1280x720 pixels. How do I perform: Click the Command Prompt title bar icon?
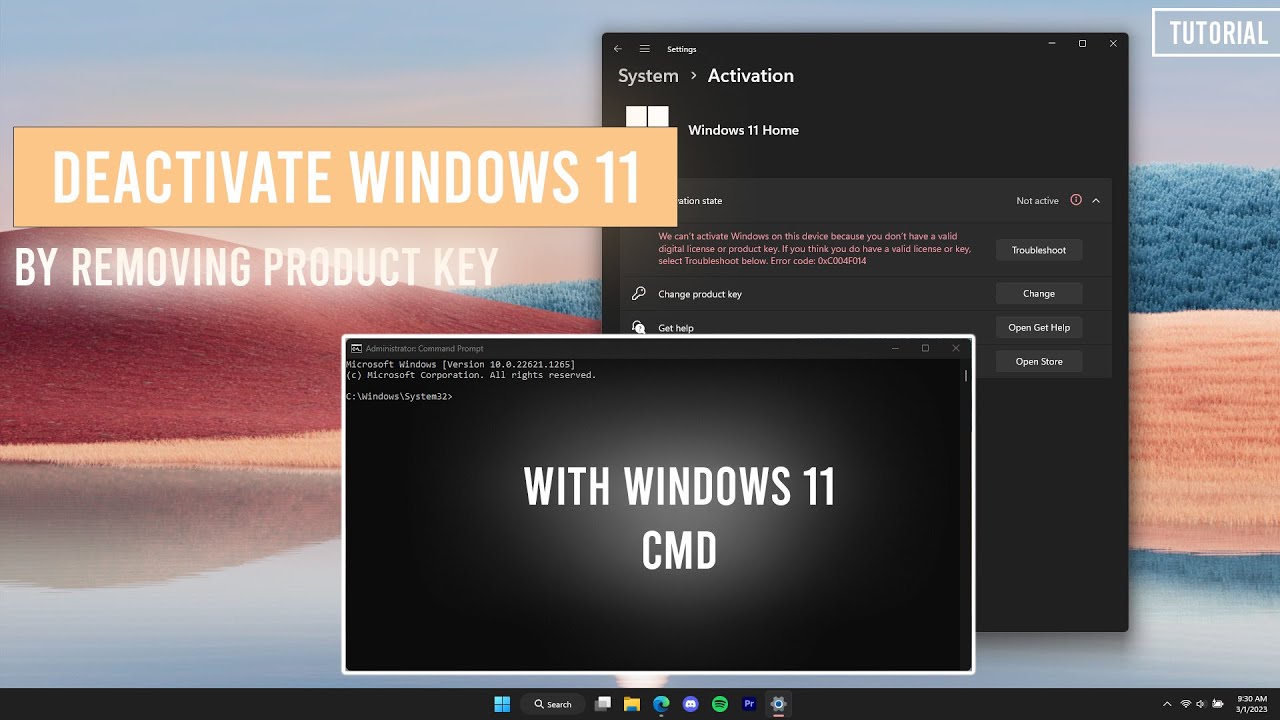356,348
